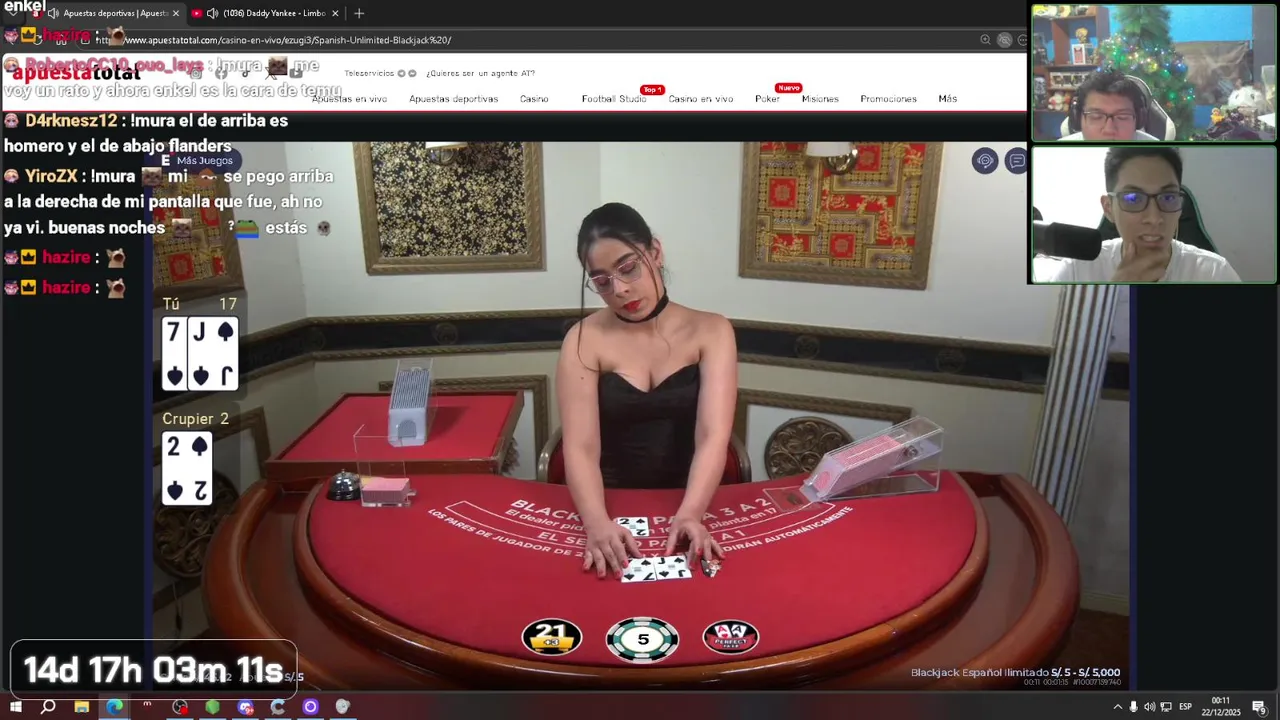Click the Crupier 2 score label
Screen dimensions: 1280x720
click(x=196, y=419)
